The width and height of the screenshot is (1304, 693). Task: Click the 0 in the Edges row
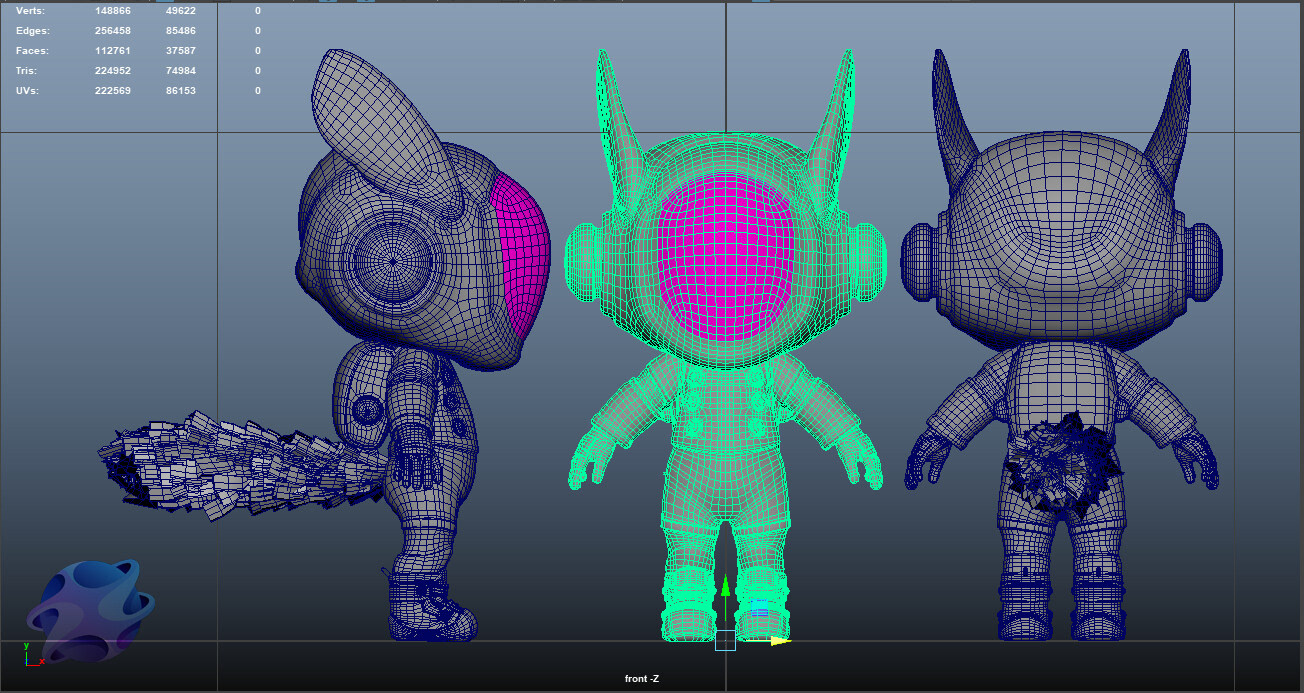point(257,30)
